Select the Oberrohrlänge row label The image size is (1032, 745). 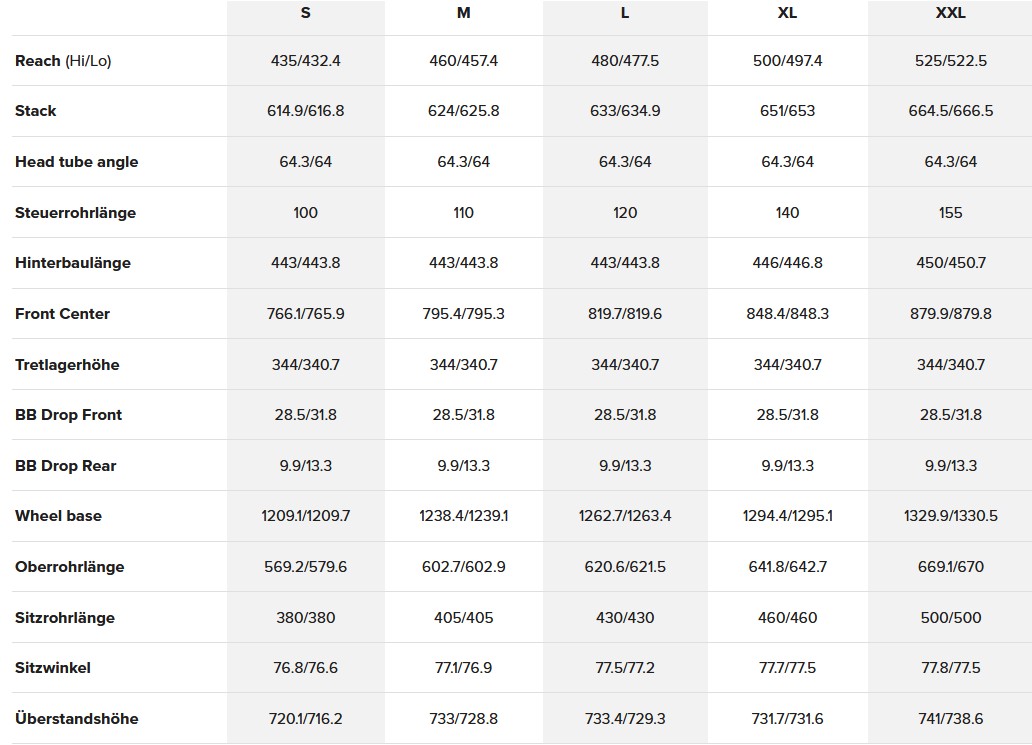pyautogui.click(x=70, y=567)
